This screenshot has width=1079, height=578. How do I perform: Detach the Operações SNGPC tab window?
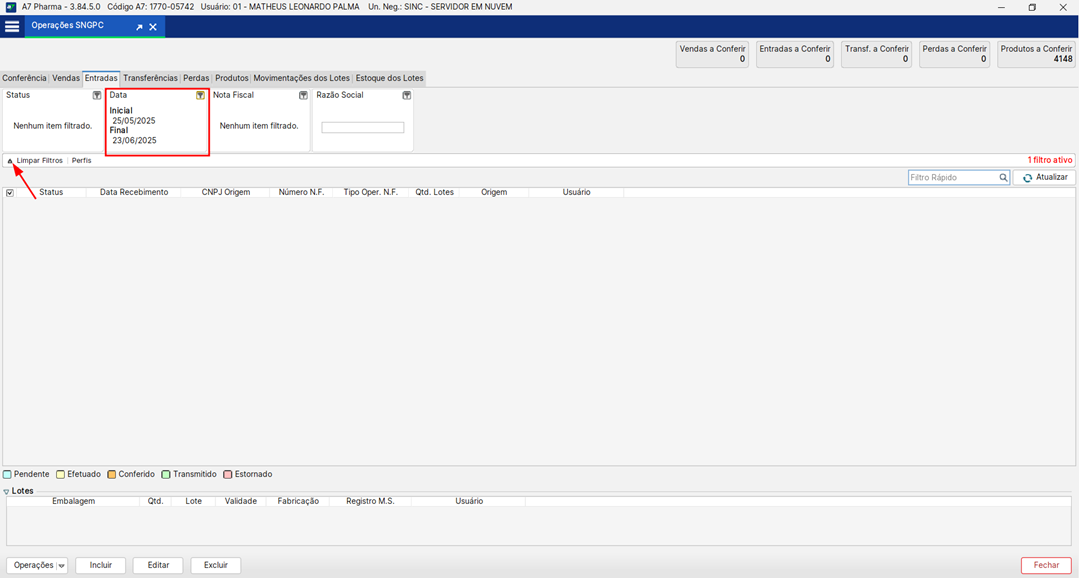pos(140,27)
